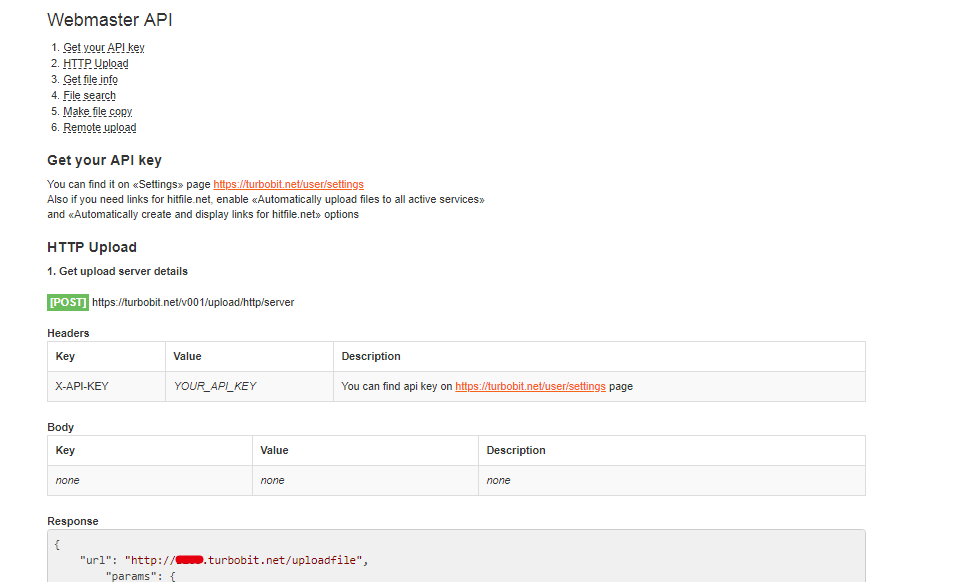Select the upload server endpoint URL text
Screen dimensions: 953x582
(x=193, y=303)
